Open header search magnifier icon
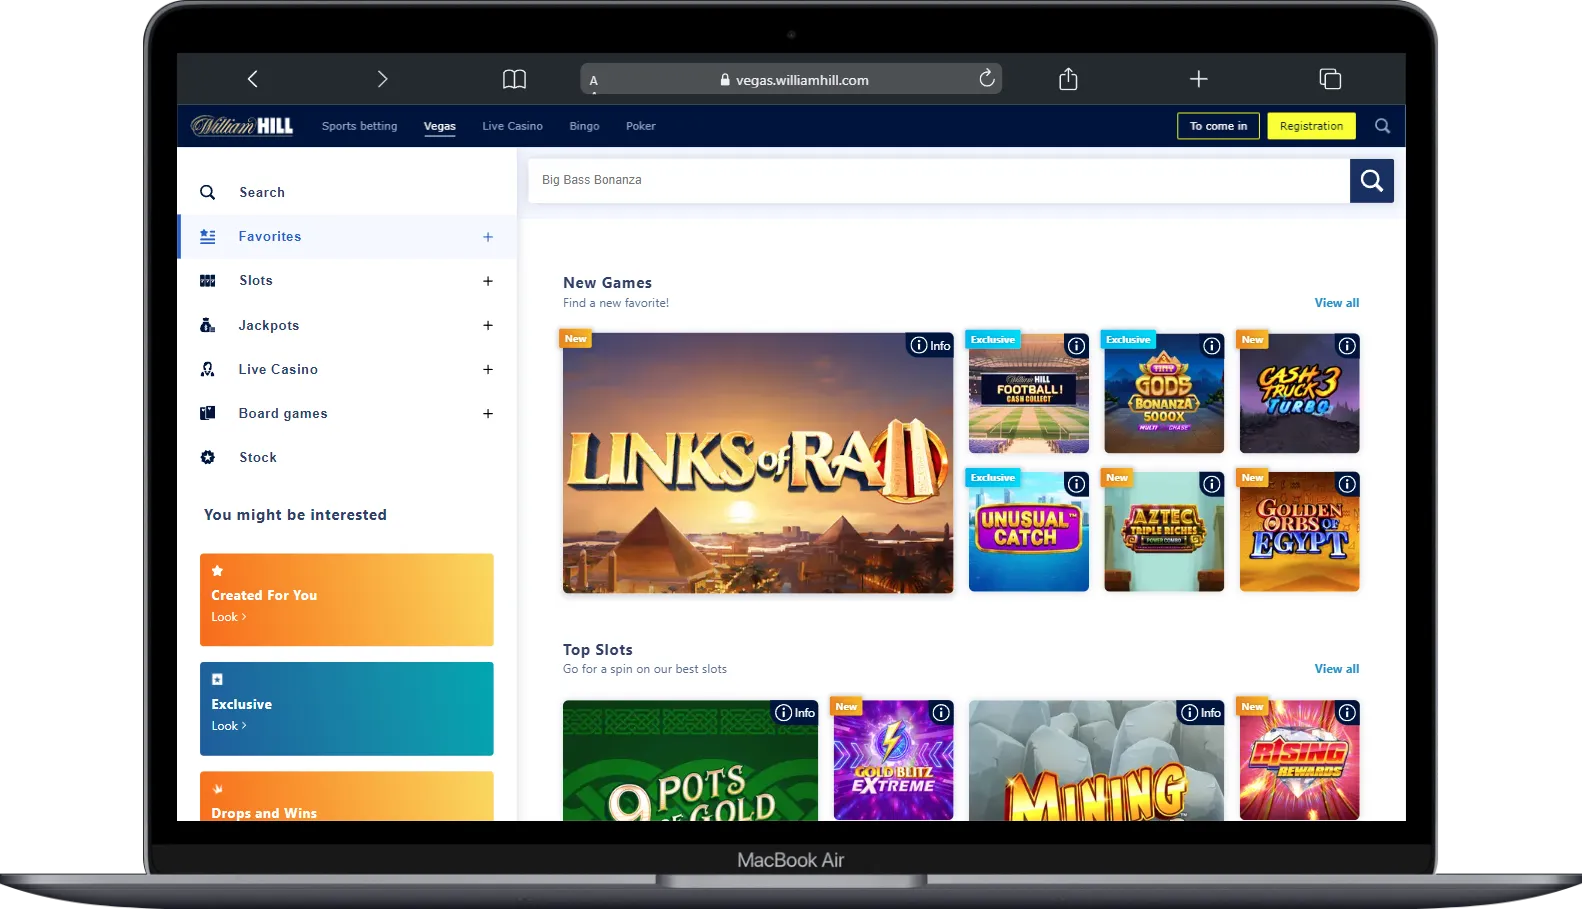Viewport: 1582px width, 909px height. pyautogui.click(x=1382, y=126)
